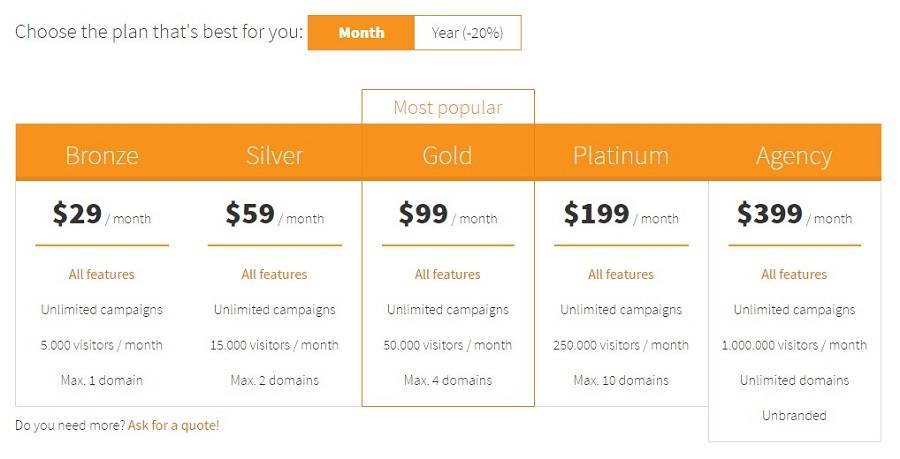
Task: Select the Gold plan header
Action: coord(448,155)
